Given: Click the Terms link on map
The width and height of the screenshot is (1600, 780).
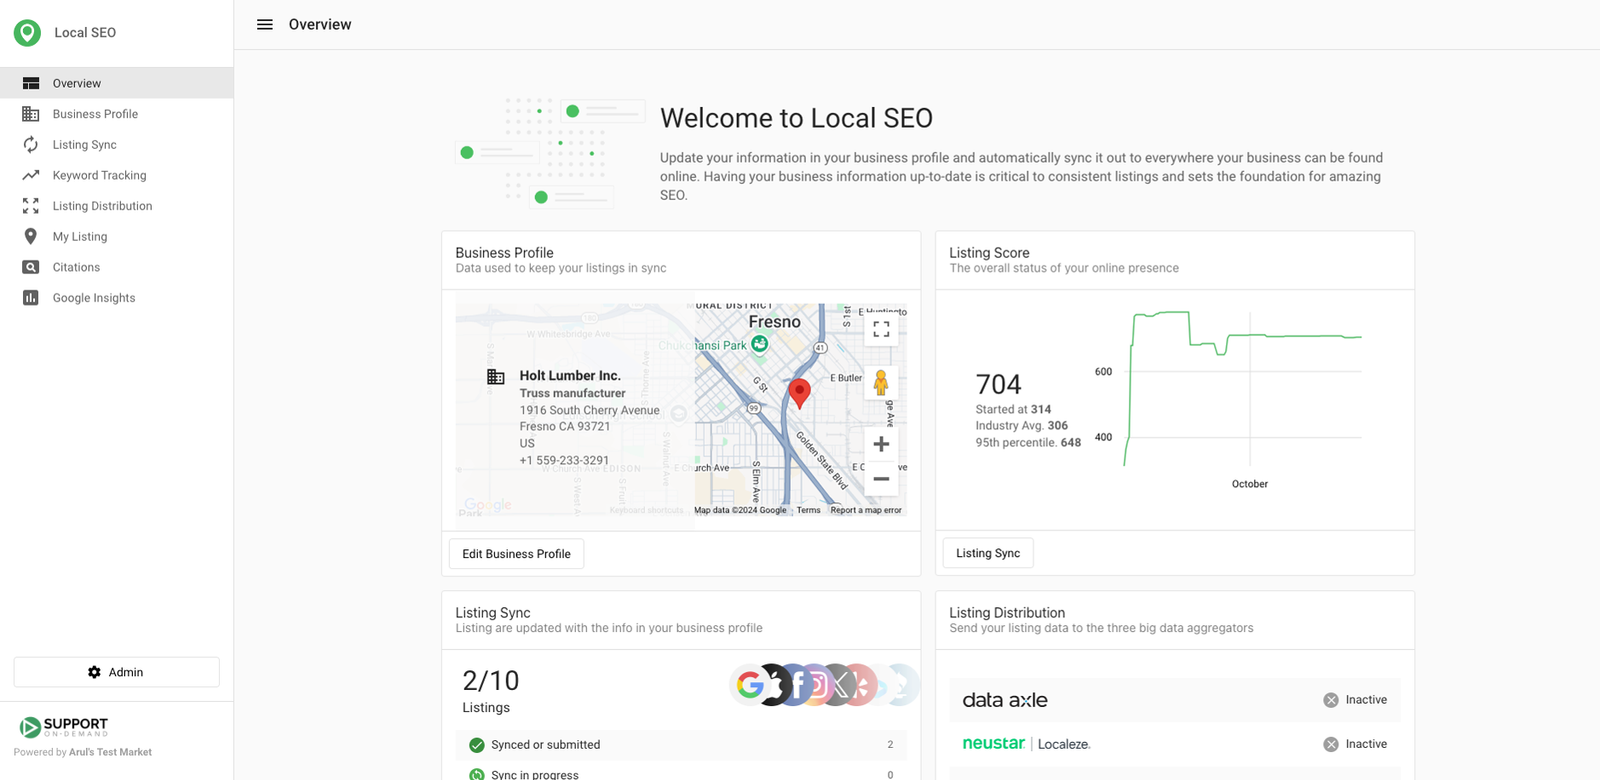Looking at the screenshot, I should pyautogui.click(x=808, y=510).
